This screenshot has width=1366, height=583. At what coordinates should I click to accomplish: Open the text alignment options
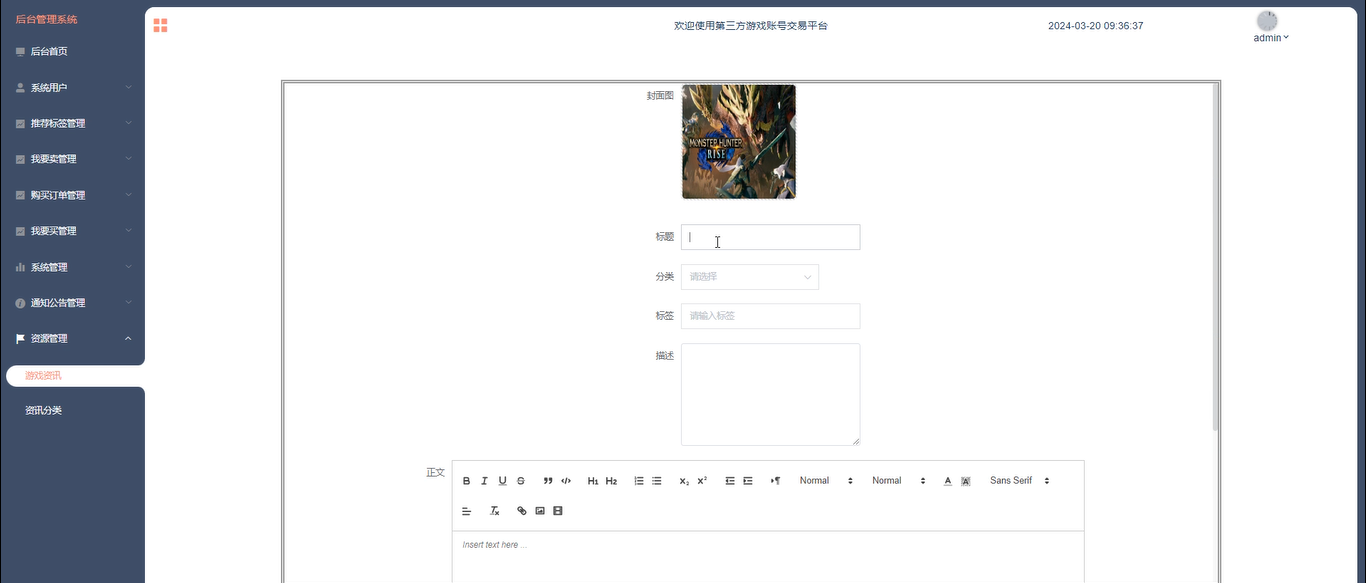[x=466, y=511]
